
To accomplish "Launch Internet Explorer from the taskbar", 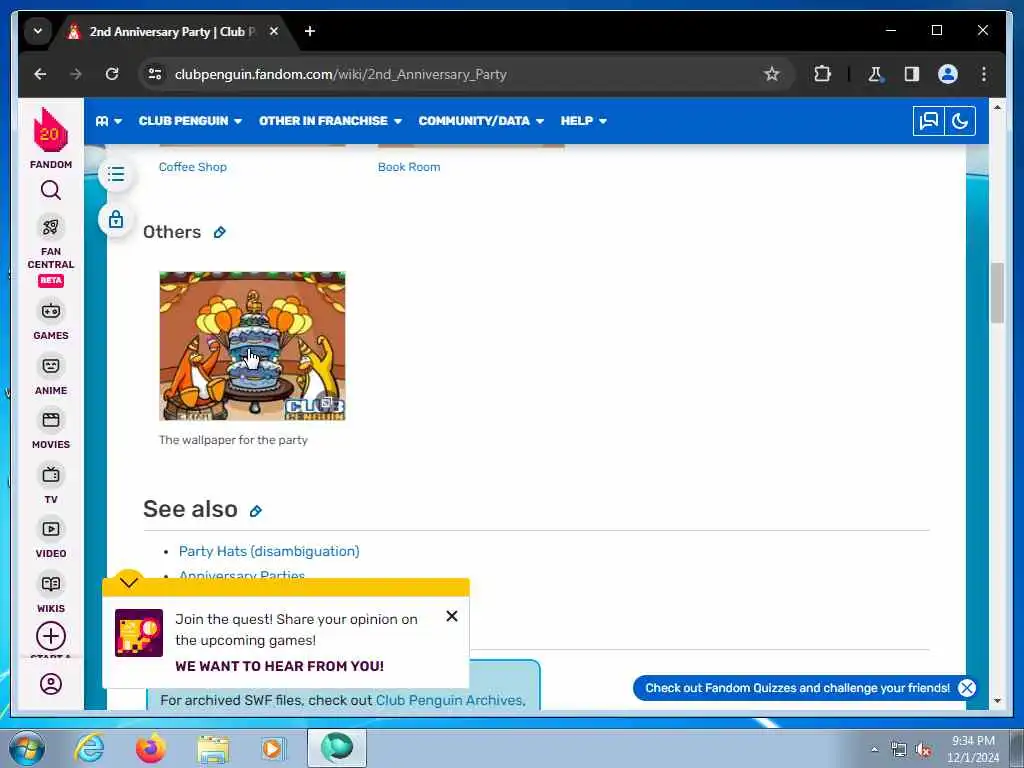I will tap(89, 748).
